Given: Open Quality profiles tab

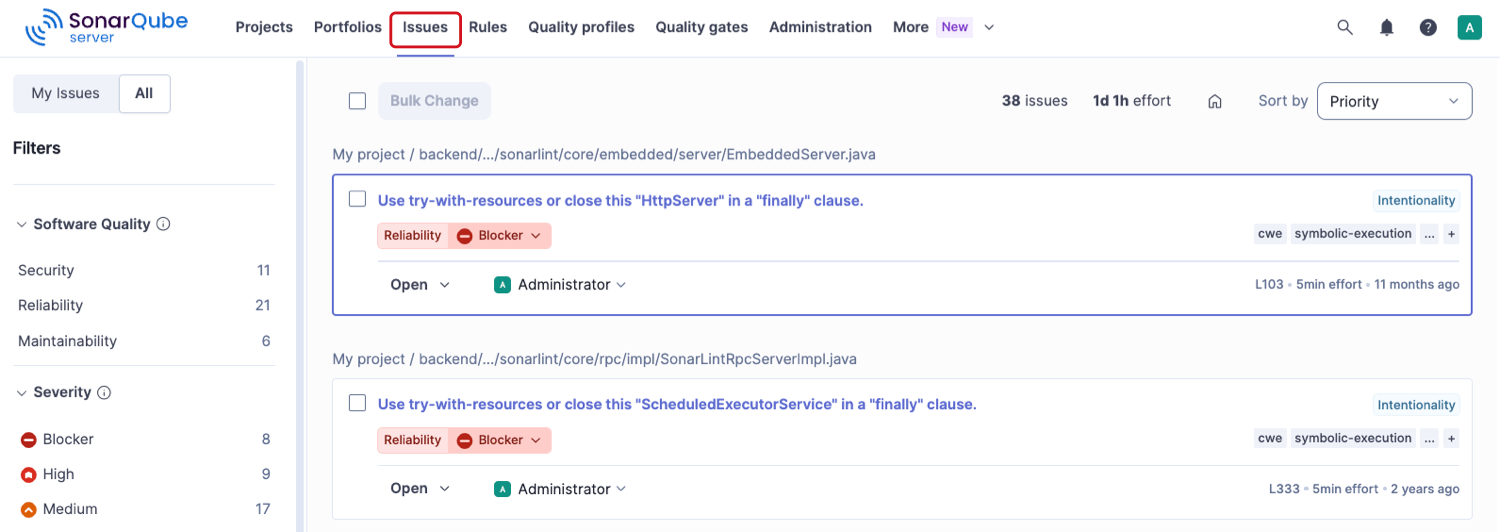Looking at the screenshot, I should click(581, 27).
